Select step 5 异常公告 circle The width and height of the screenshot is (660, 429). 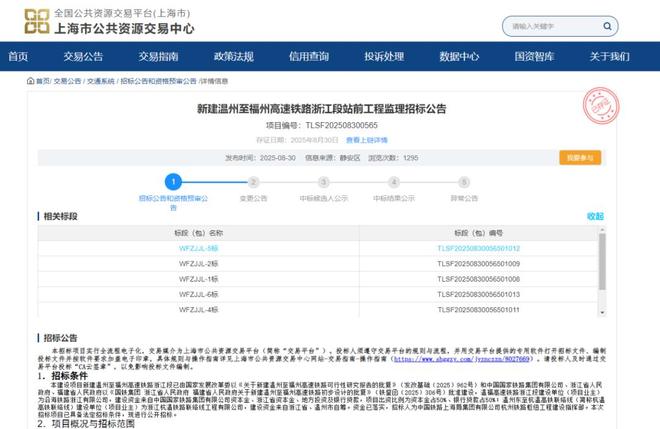tap(464, 182)
